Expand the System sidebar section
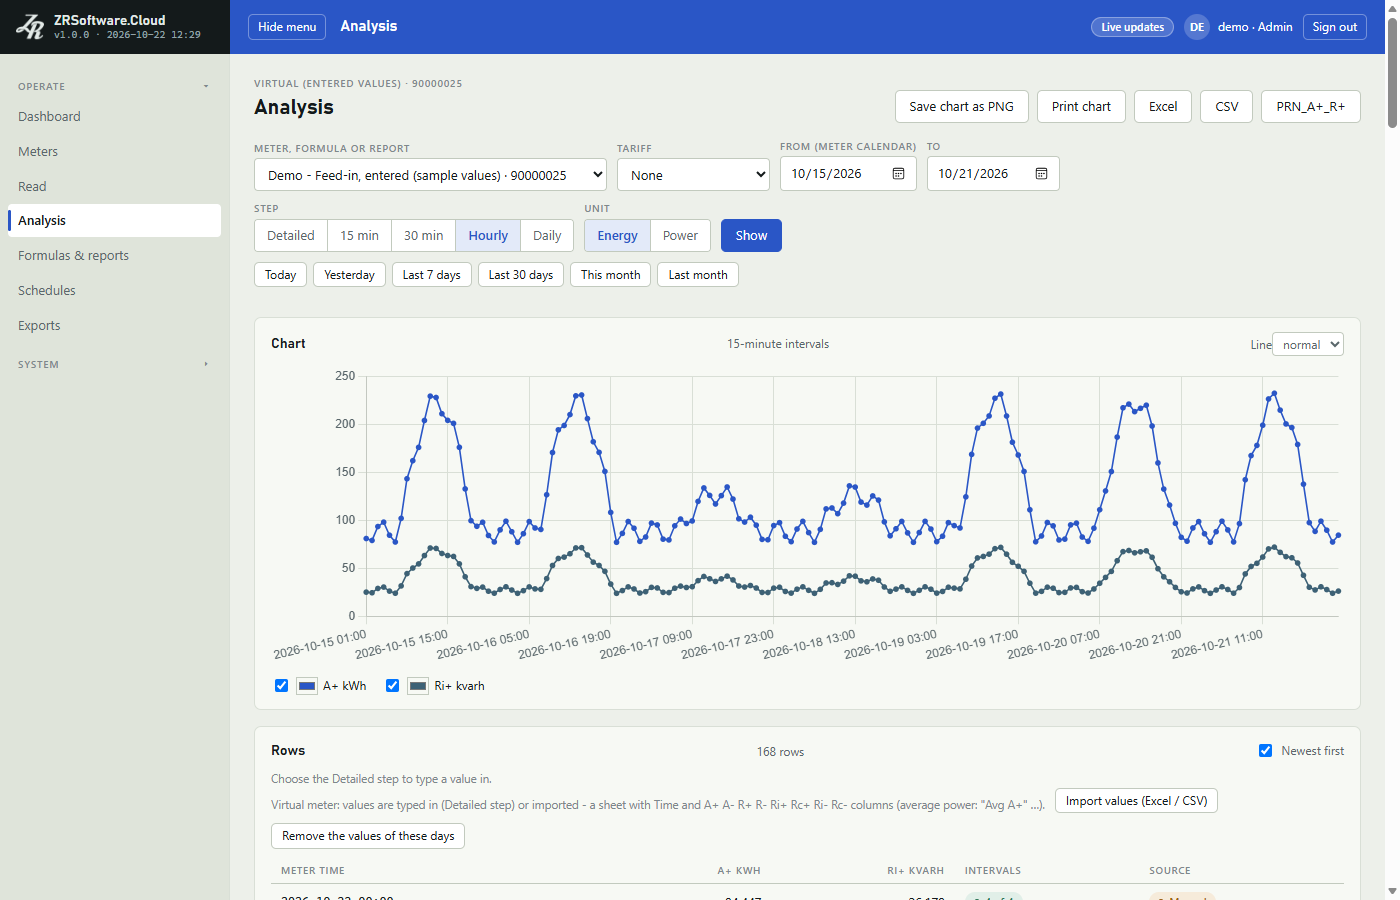This screenshot has width=1400, height=900. pyautogui.click(x=115, y=364)
